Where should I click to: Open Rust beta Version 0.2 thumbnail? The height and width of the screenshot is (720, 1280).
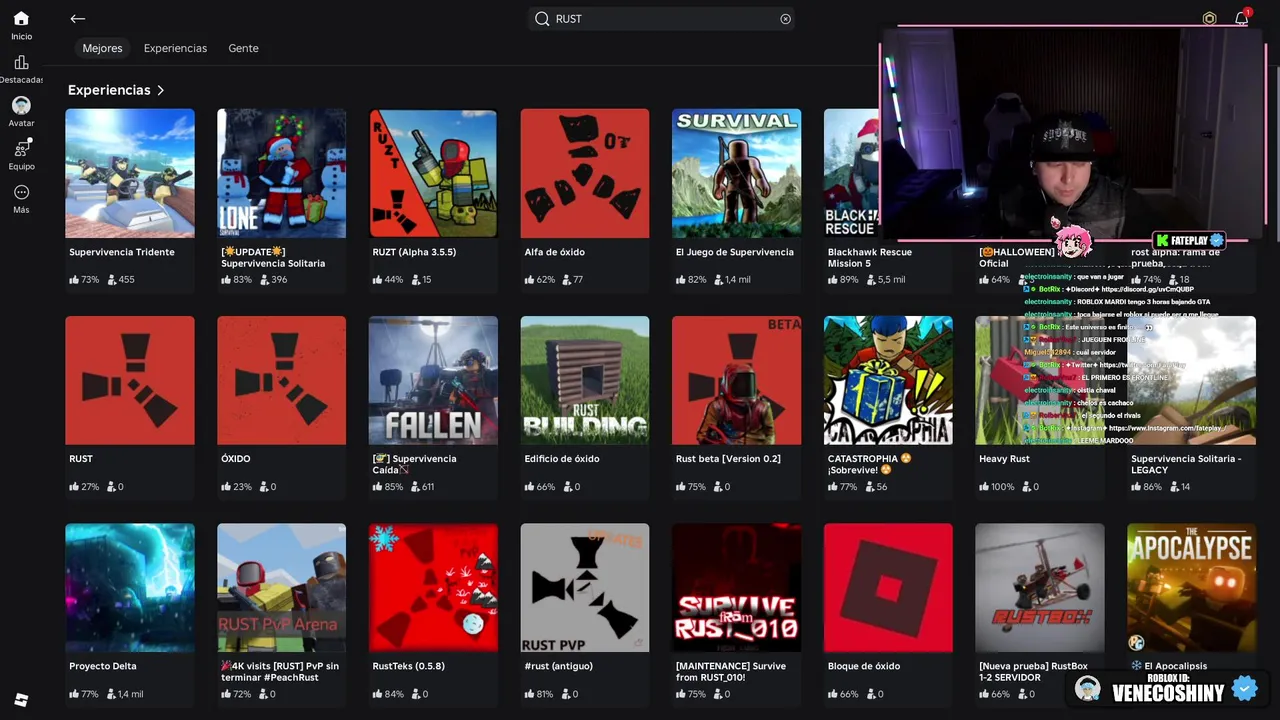737,380
